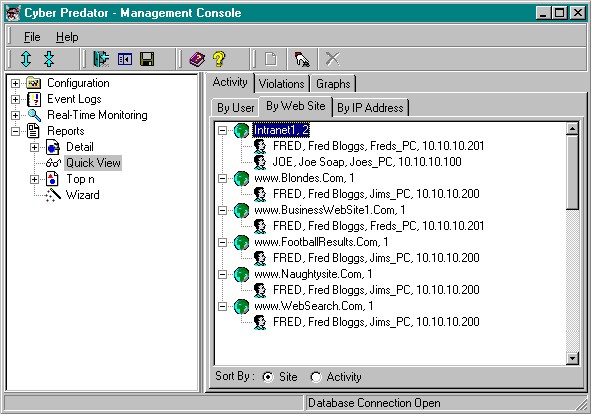Click the grey X delete toolbar icon
The height and width of the screenshot is (417, 592).
333,59
